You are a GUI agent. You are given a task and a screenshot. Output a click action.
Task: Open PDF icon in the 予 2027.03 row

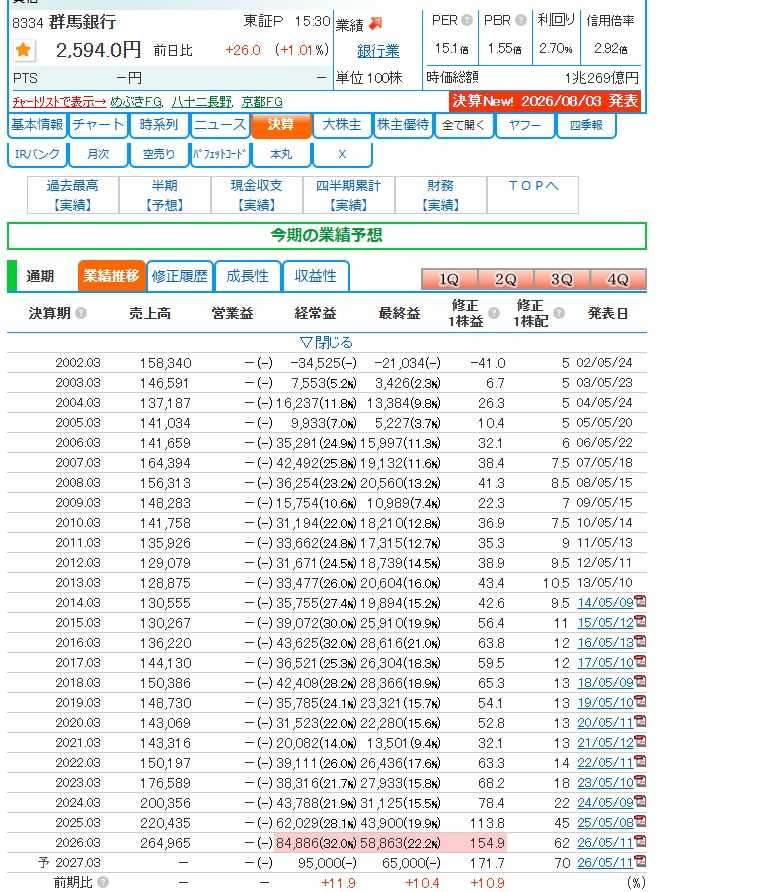coord(640,861)
